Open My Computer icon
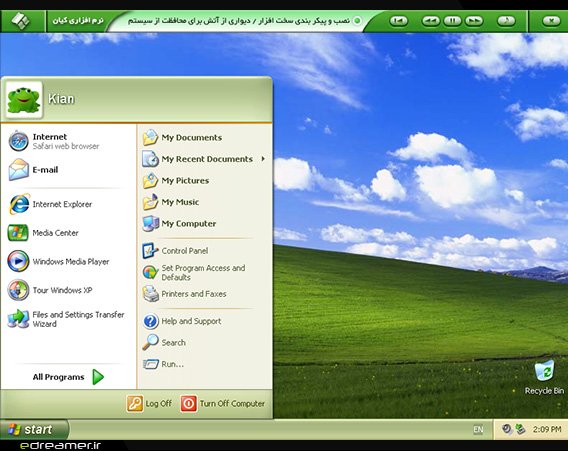This screenshot has width=568, height=451. coord(150,224)
